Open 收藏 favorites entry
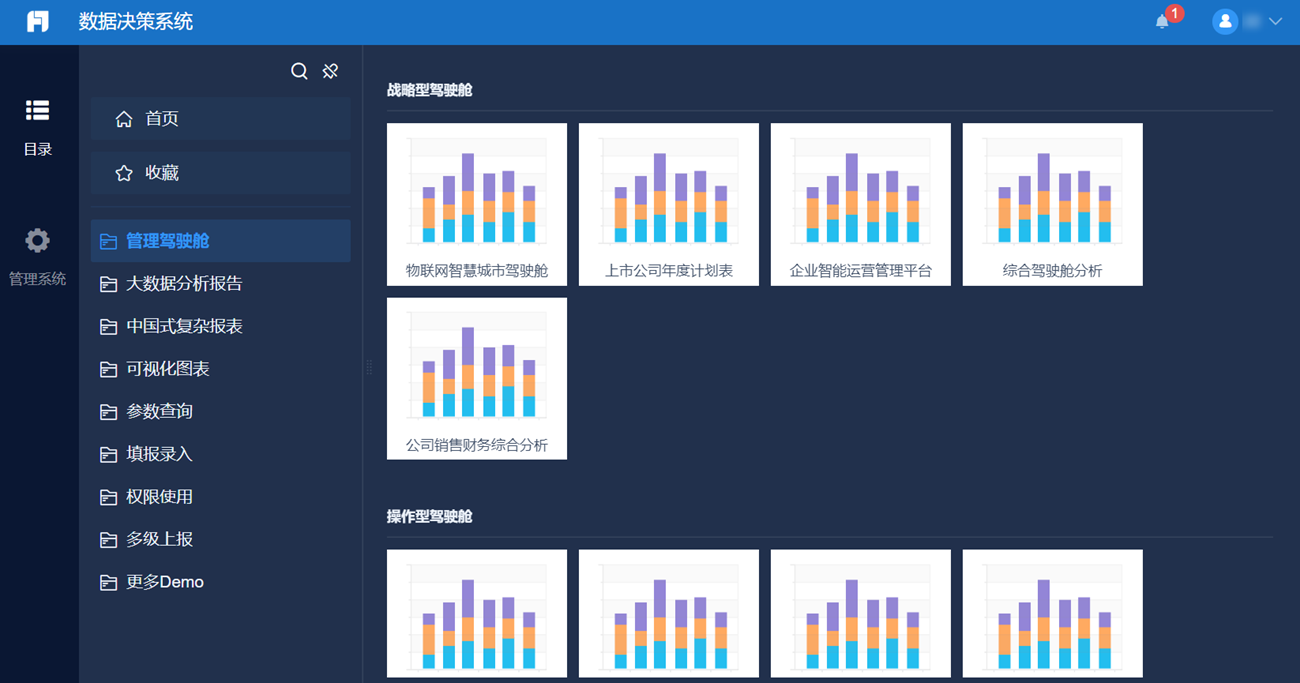1300x683 pixels. (220, 173)
